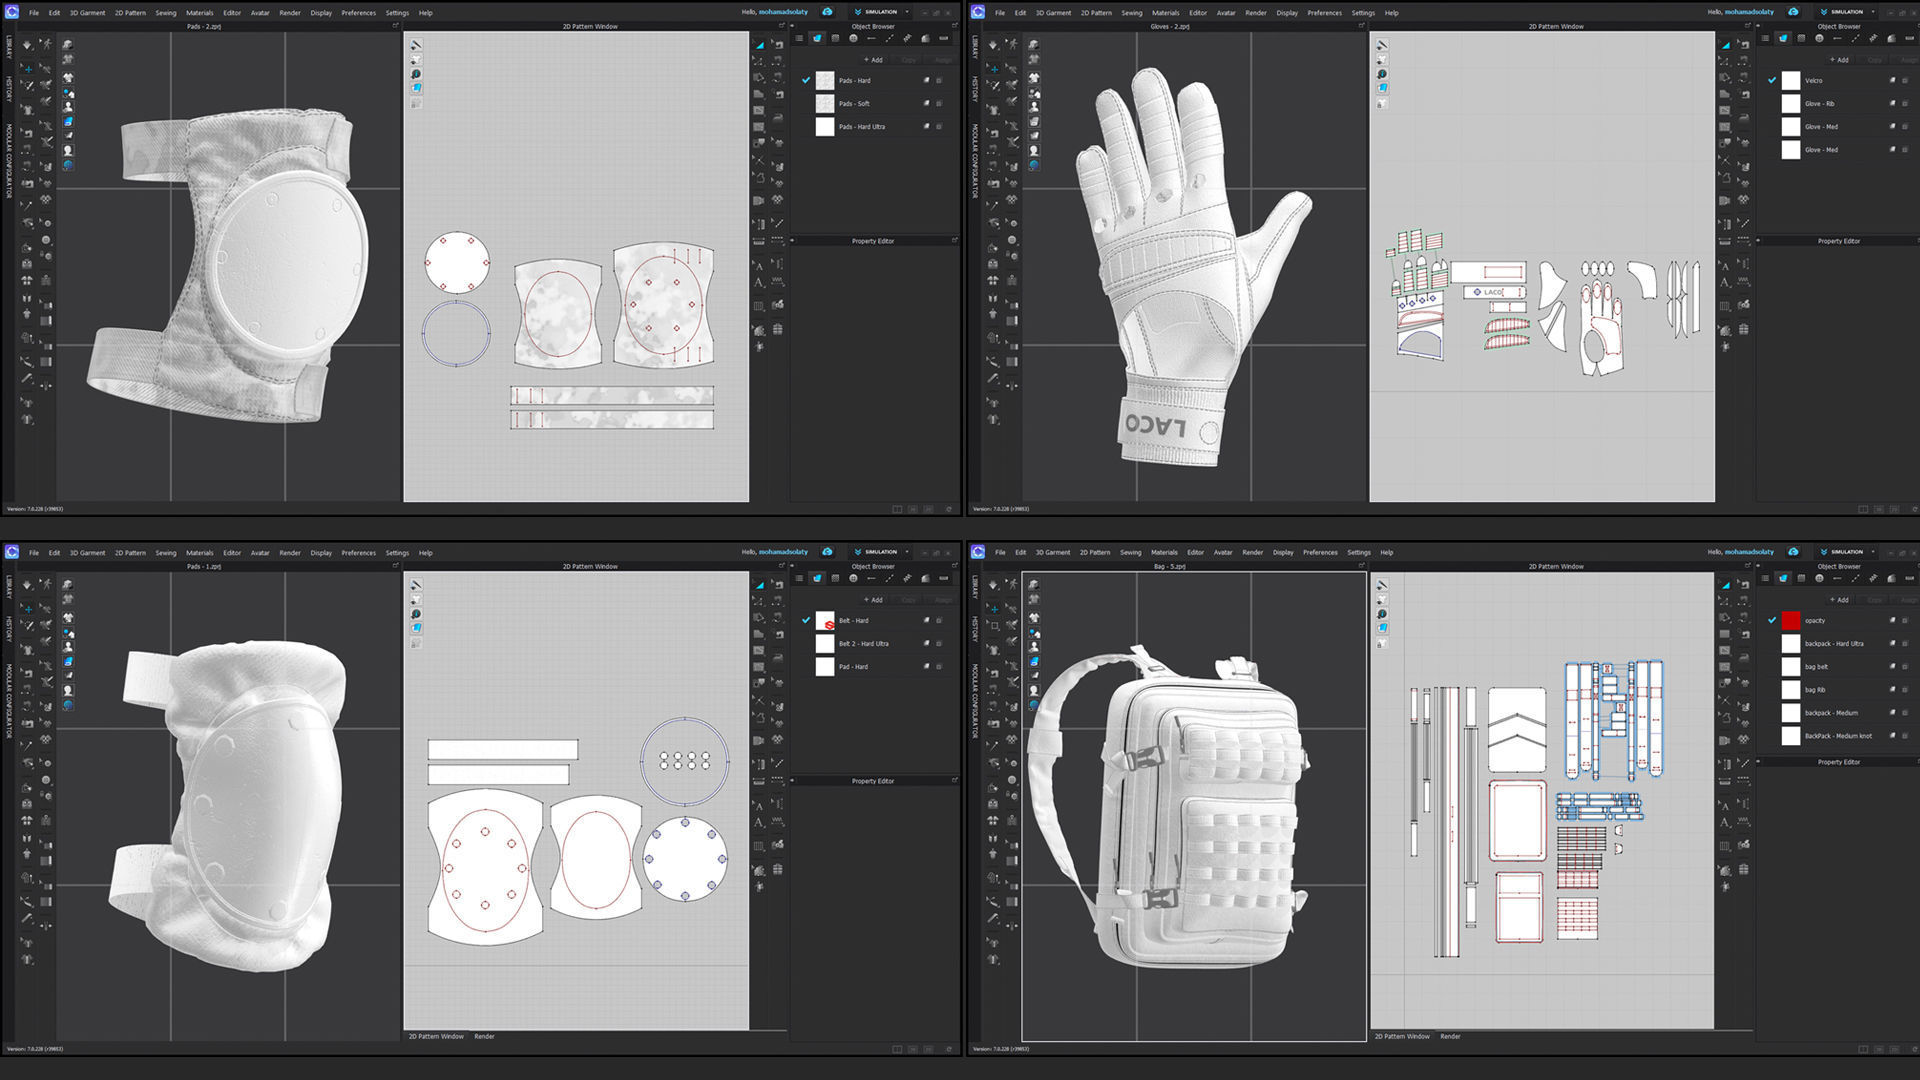Click the textured surface display icon in Pads-2 3D view
1920x1080 pixels.
(x=68, y=121)
